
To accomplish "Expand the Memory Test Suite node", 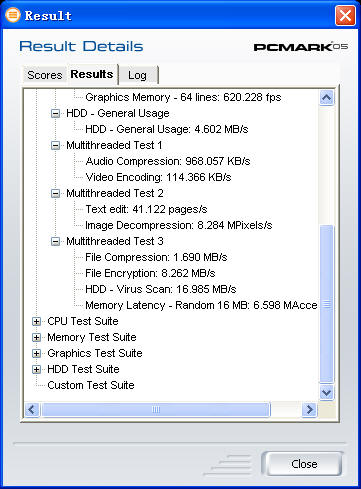I will (x=36, y=337).
